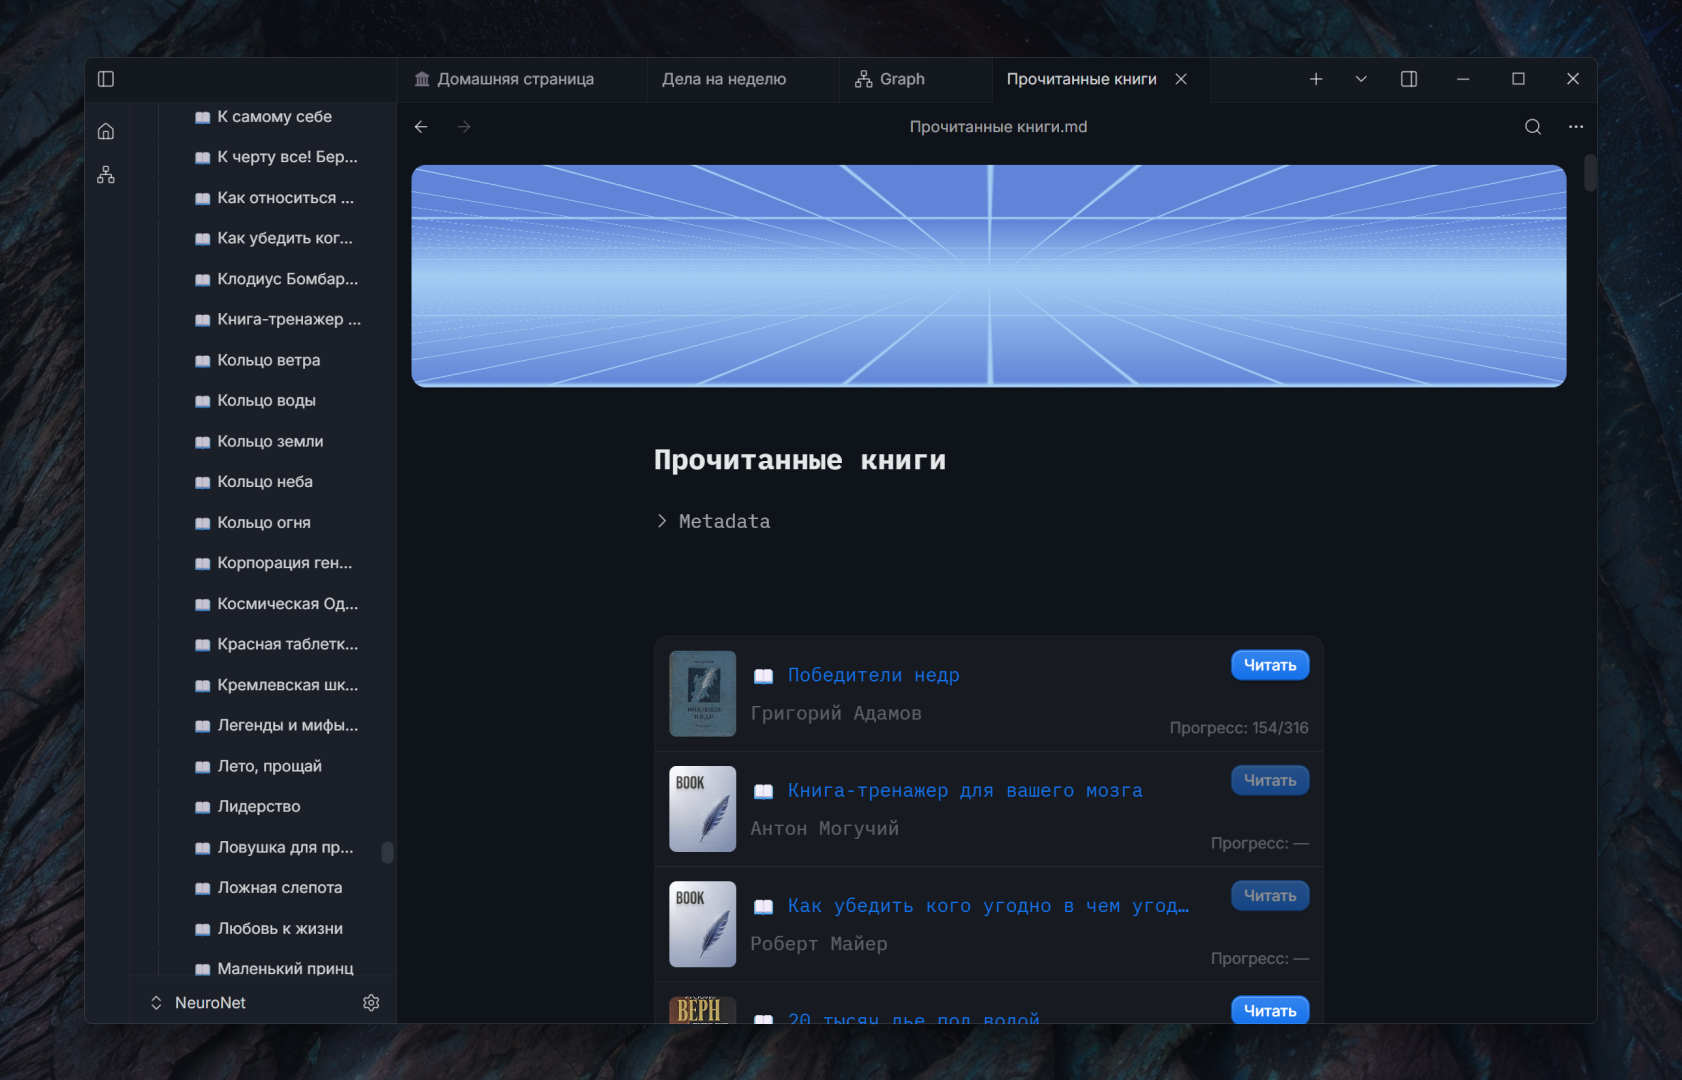Open Книга-тренажер для вашего мозга link
Image resolution: width=1682 pixels, height=1080 pixels.
tap(965, 790)
